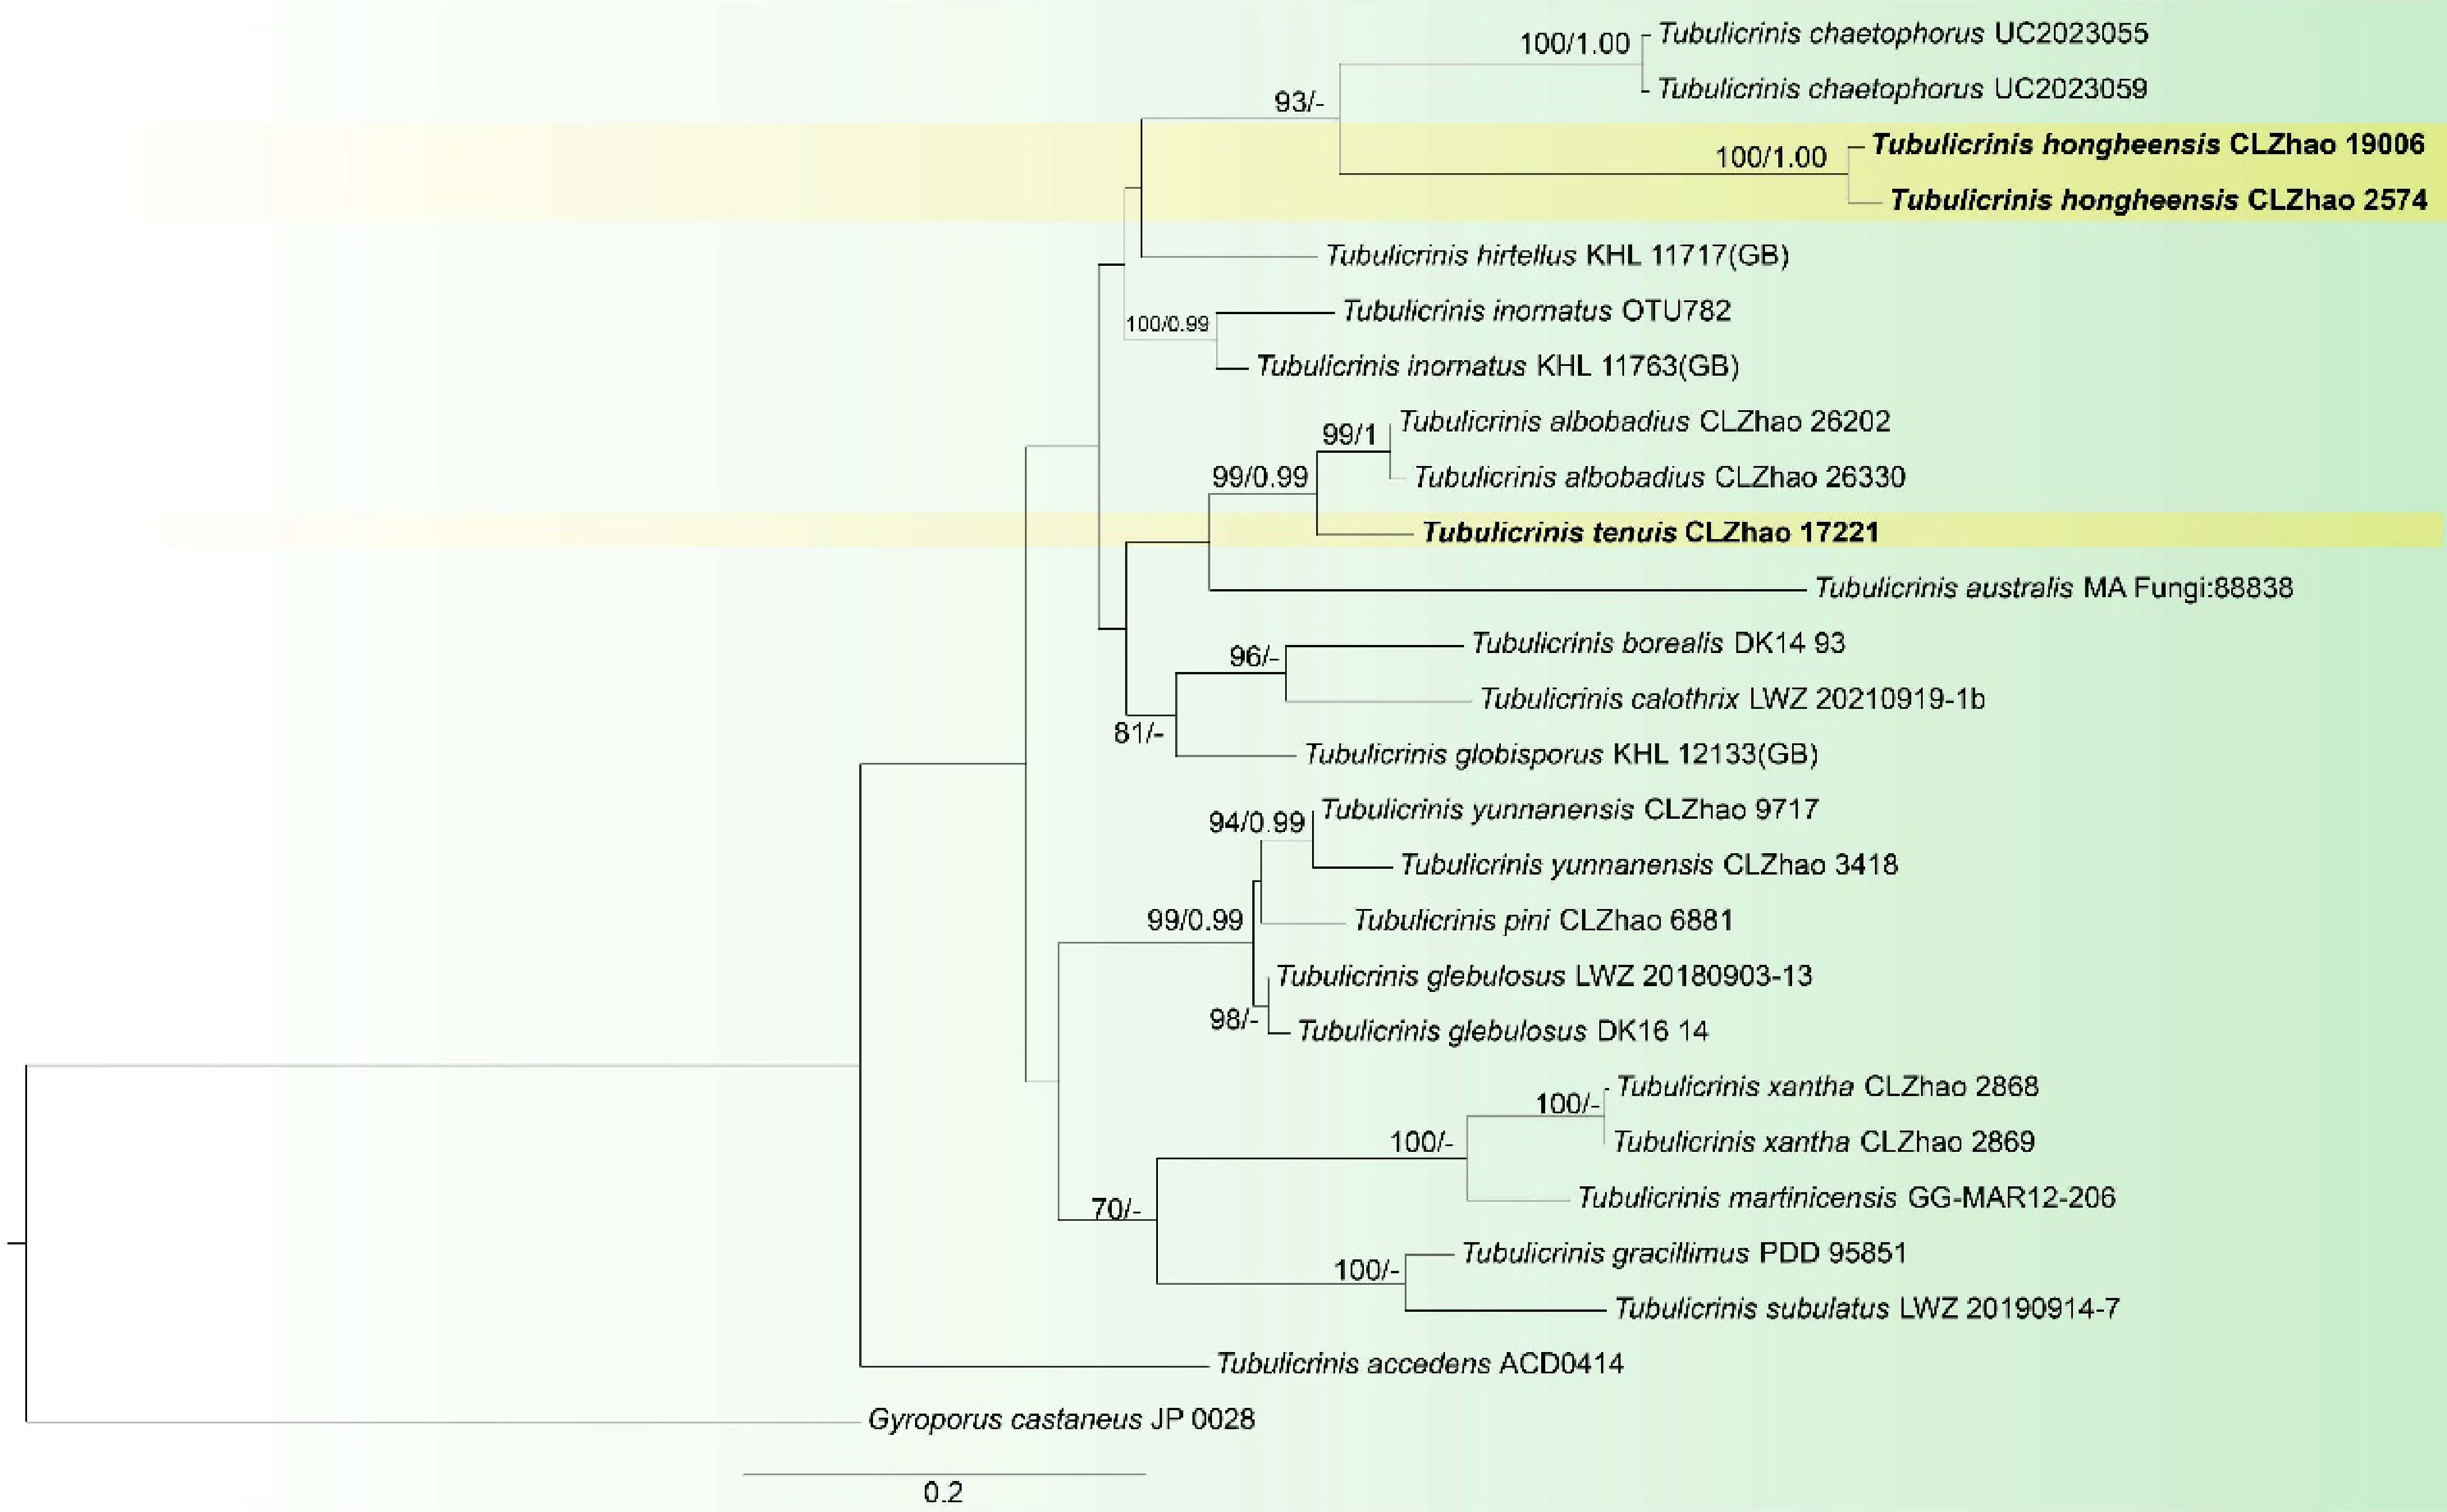Select the Tubulicrinis inornatus OTU782 label

click(x=1536, y=311)
